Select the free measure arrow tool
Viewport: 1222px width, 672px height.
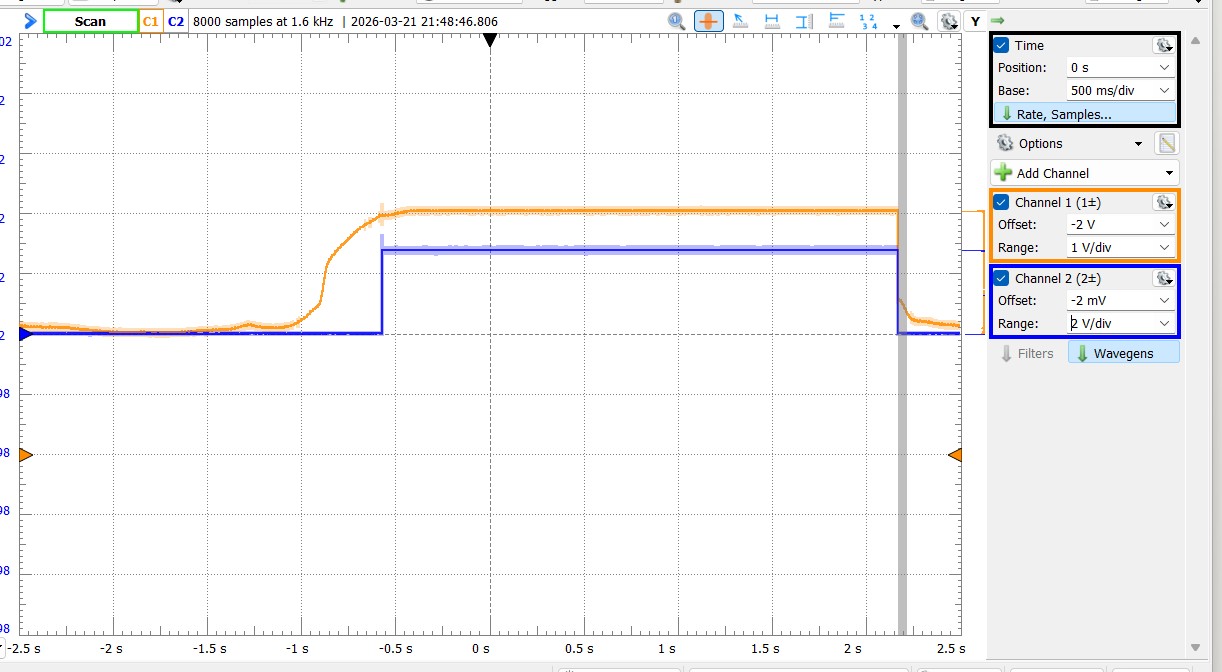point(740,21)
